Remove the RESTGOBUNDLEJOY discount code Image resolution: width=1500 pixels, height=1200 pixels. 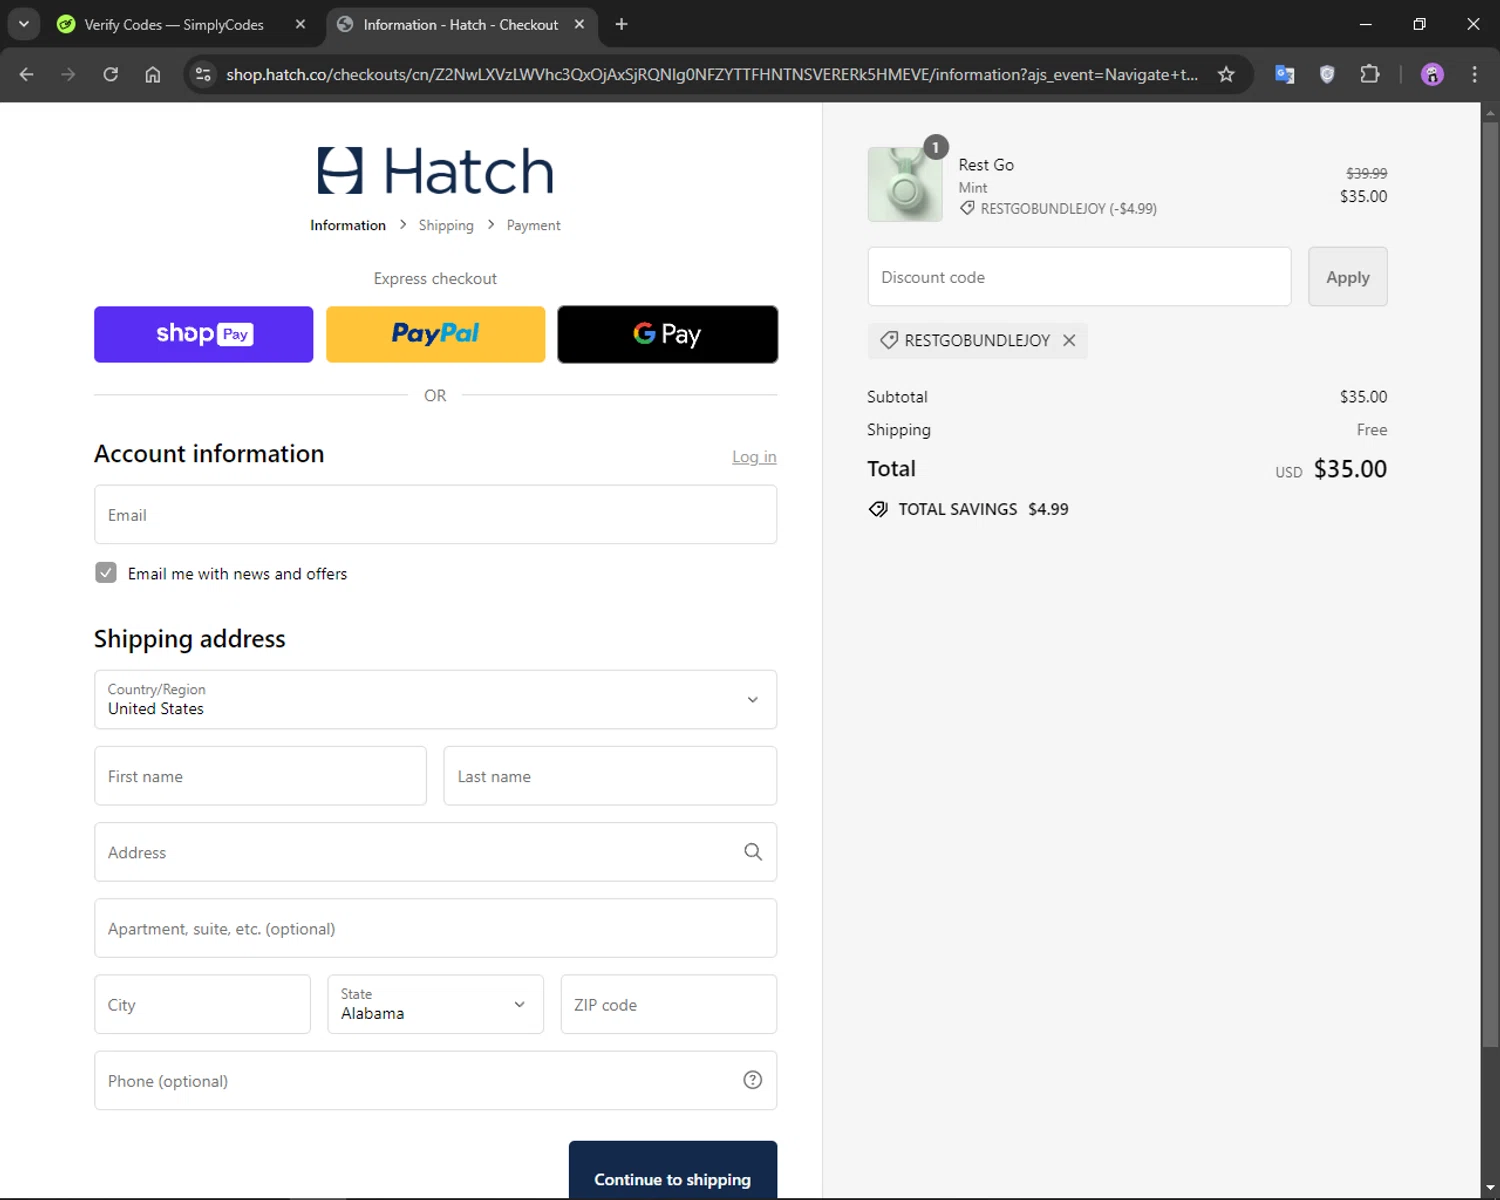coord(1069,340)
